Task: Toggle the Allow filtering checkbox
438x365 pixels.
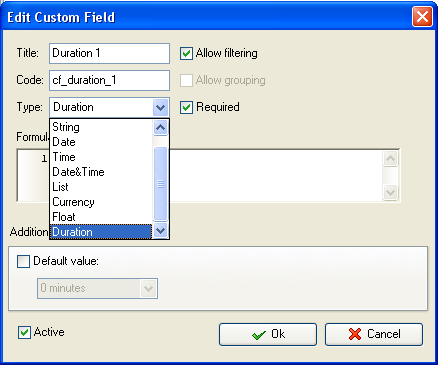Action: click(186, 53)
